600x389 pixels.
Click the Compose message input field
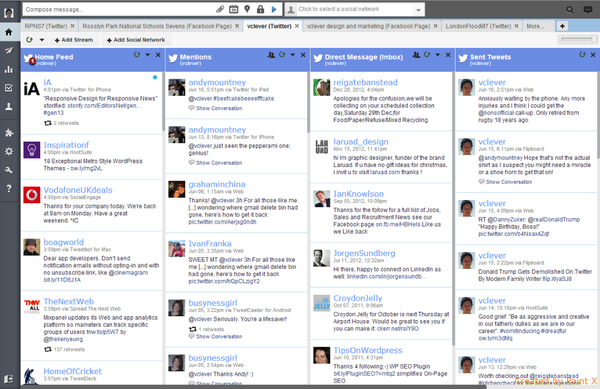[119, 9]
